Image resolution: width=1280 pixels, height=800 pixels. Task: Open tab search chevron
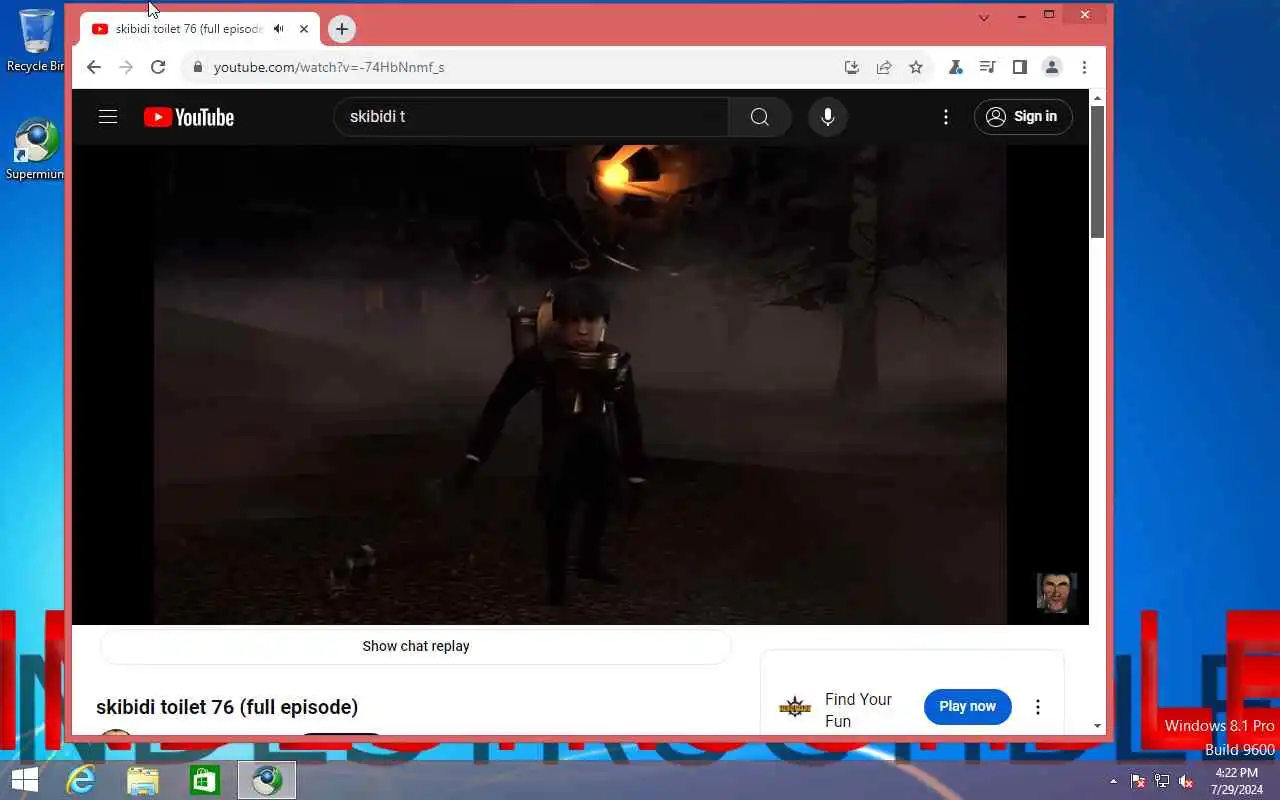pyautogui.click(x=984, y=16)
